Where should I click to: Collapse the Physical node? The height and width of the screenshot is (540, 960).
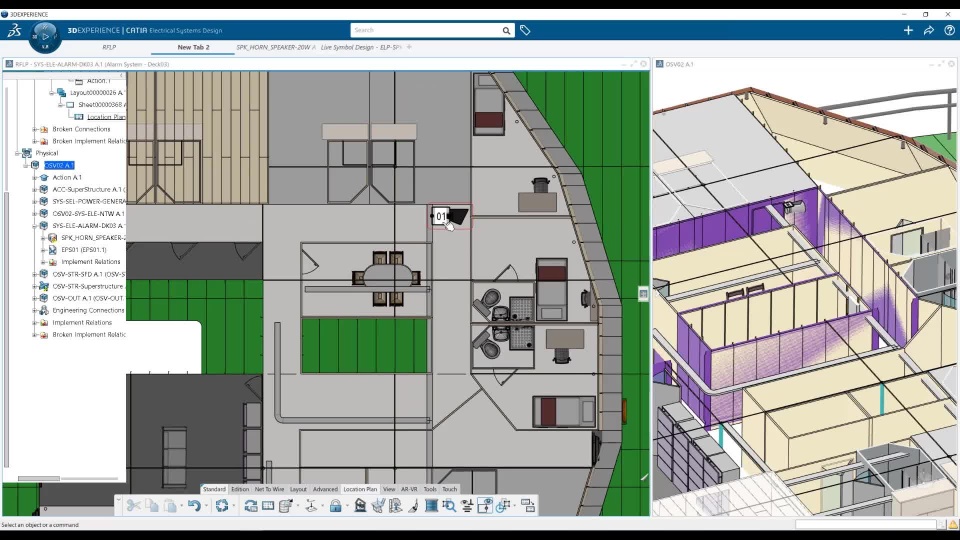pos(18,153)
